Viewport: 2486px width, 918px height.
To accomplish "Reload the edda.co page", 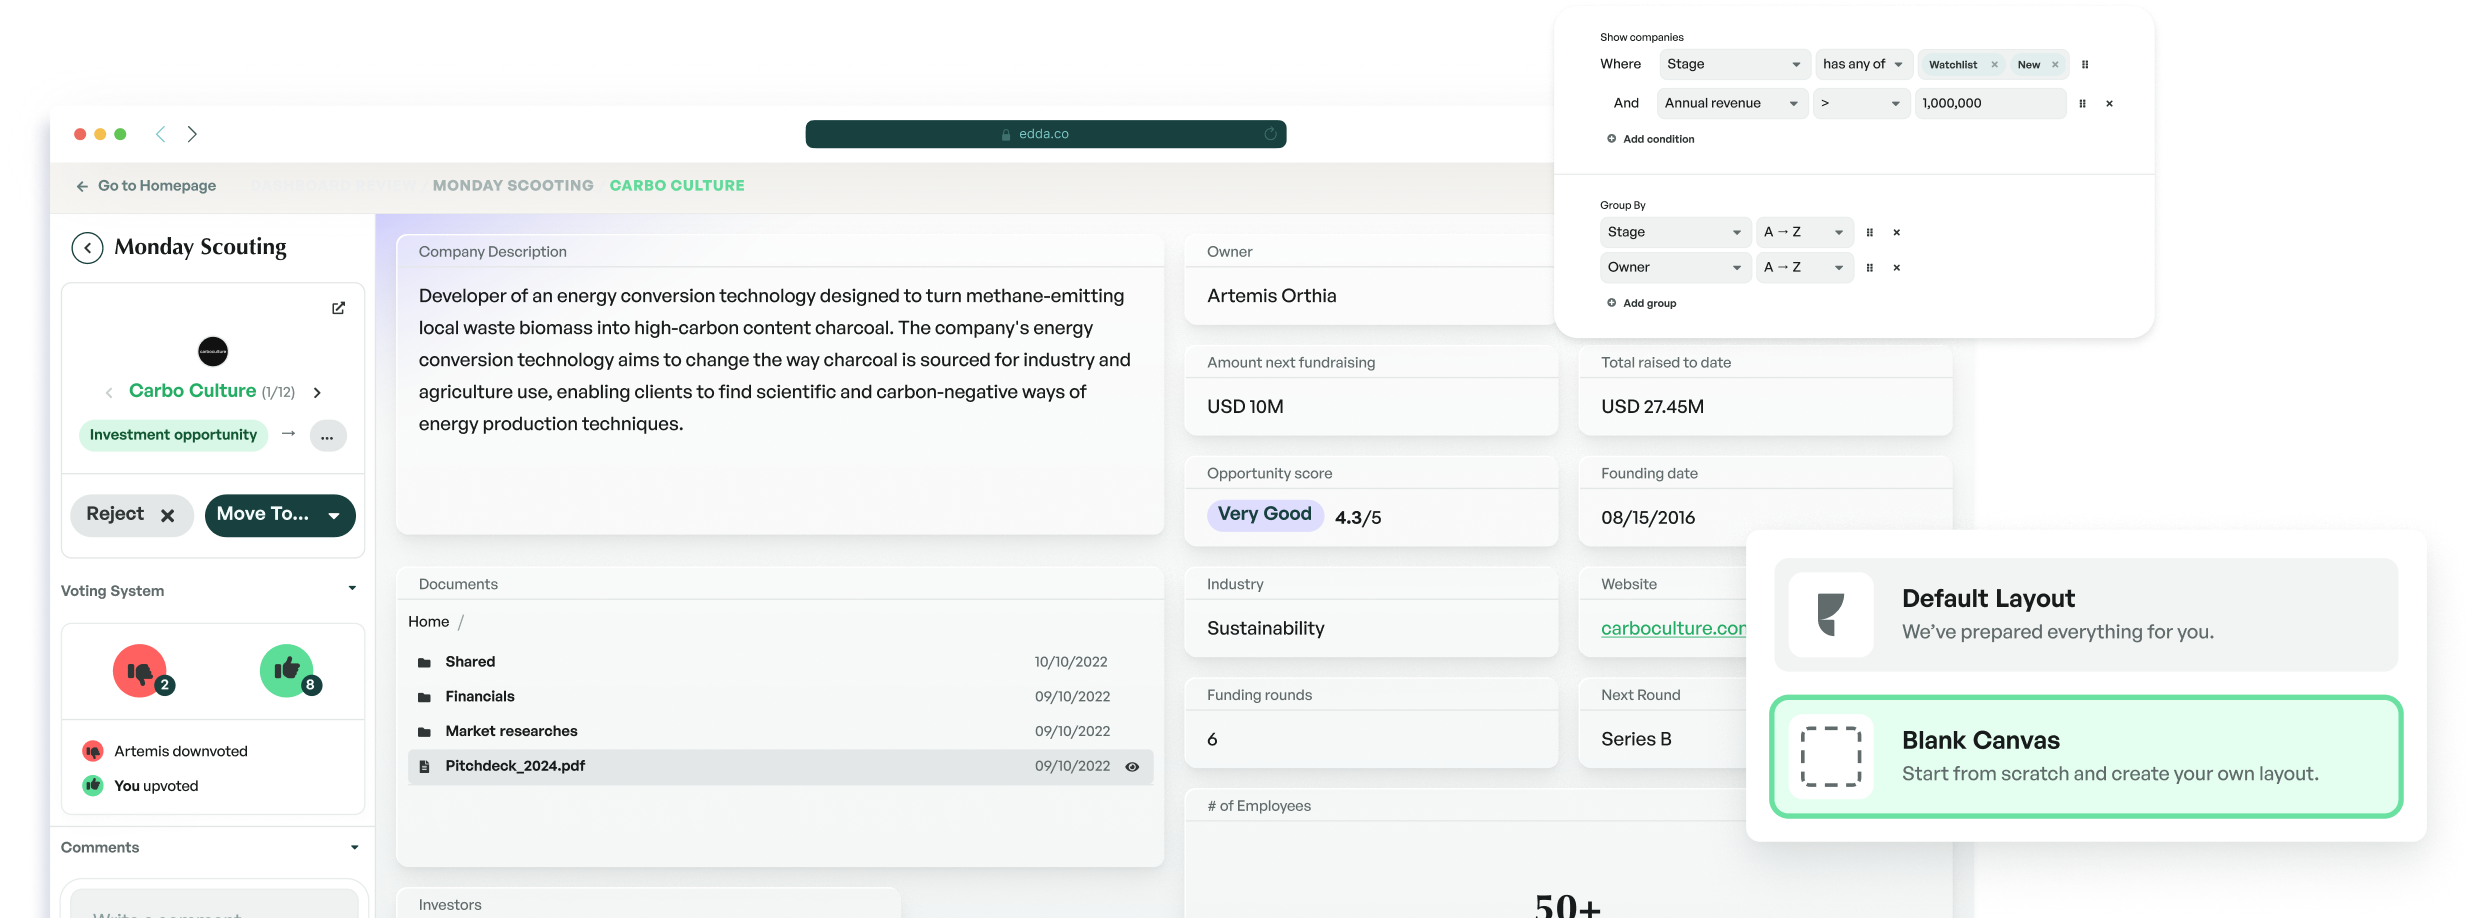I will click(x=1270, y=134).
